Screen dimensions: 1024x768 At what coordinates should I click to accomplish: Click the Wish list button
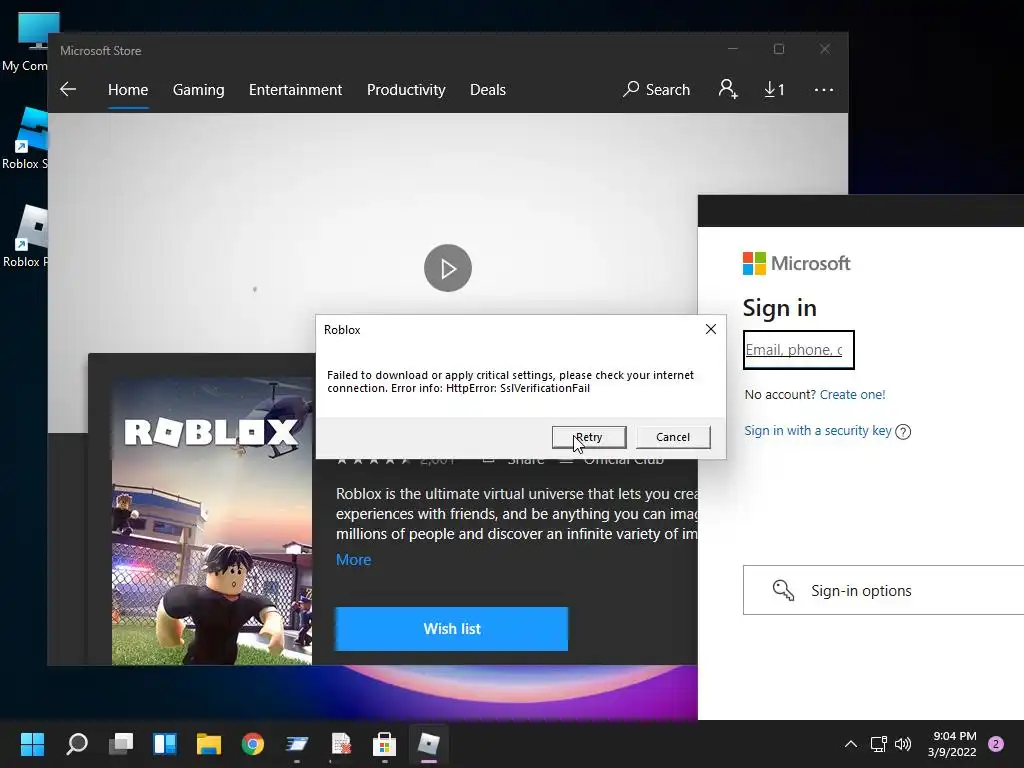tap(451, 629)
